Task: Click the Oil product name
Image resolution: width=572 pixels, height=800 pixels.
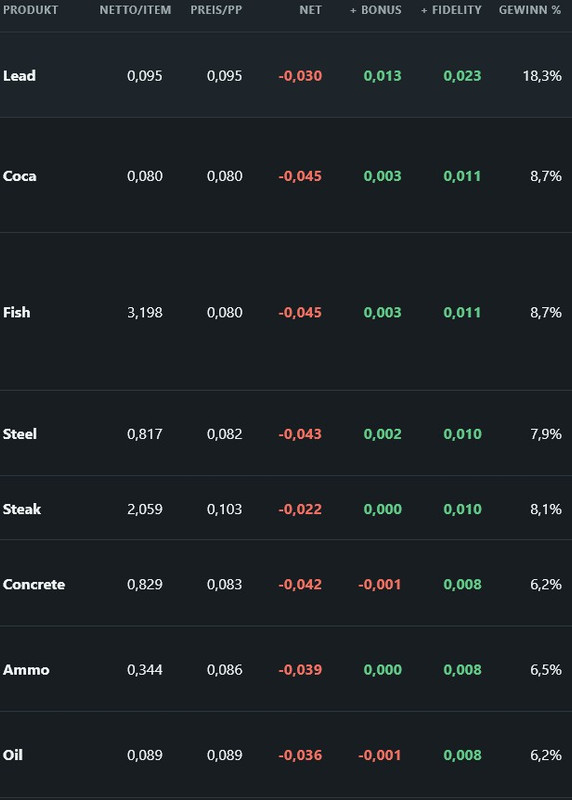Action: pyautogui.click(x=13, y=755)
